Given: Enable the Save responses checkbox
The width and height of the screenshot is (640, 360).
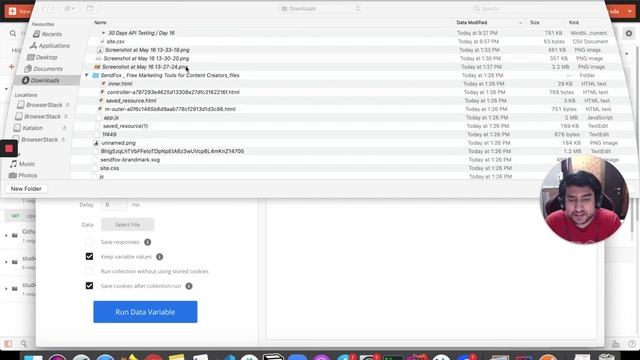Looking at the screenshot, I should [x=89, y=242].
